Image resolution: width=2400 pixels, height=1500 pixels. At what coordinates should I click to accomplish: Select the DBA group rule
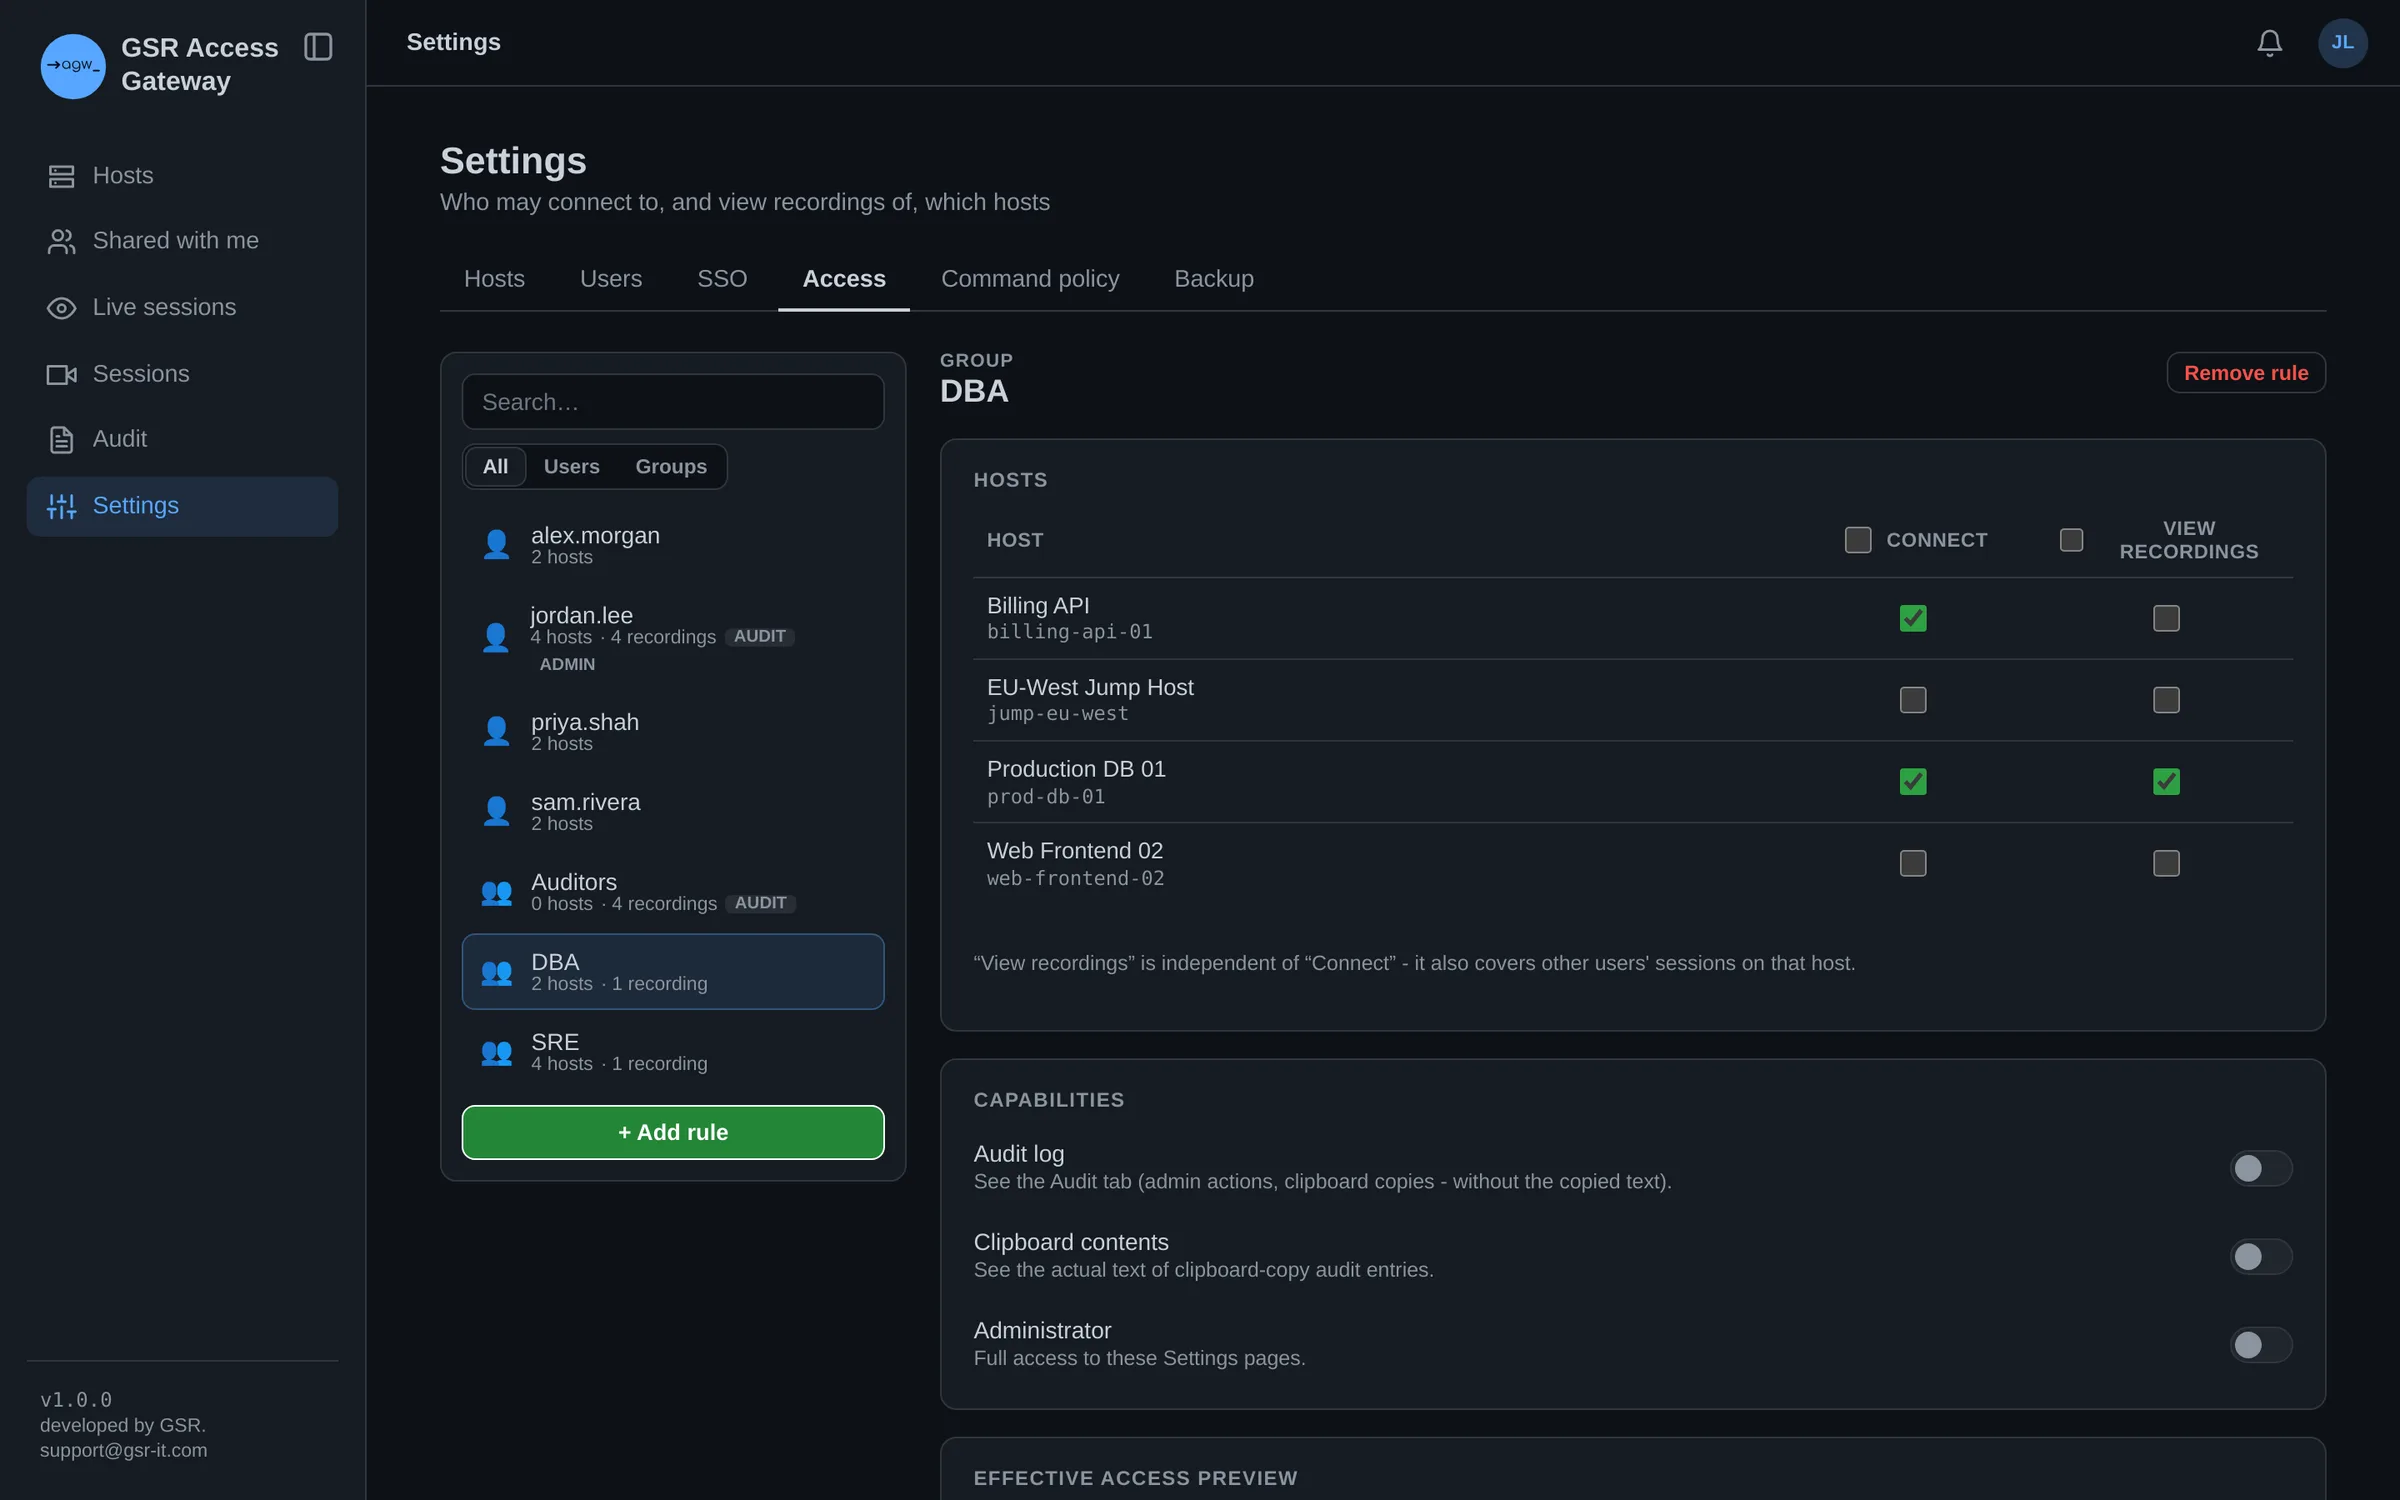click(673, 972)
